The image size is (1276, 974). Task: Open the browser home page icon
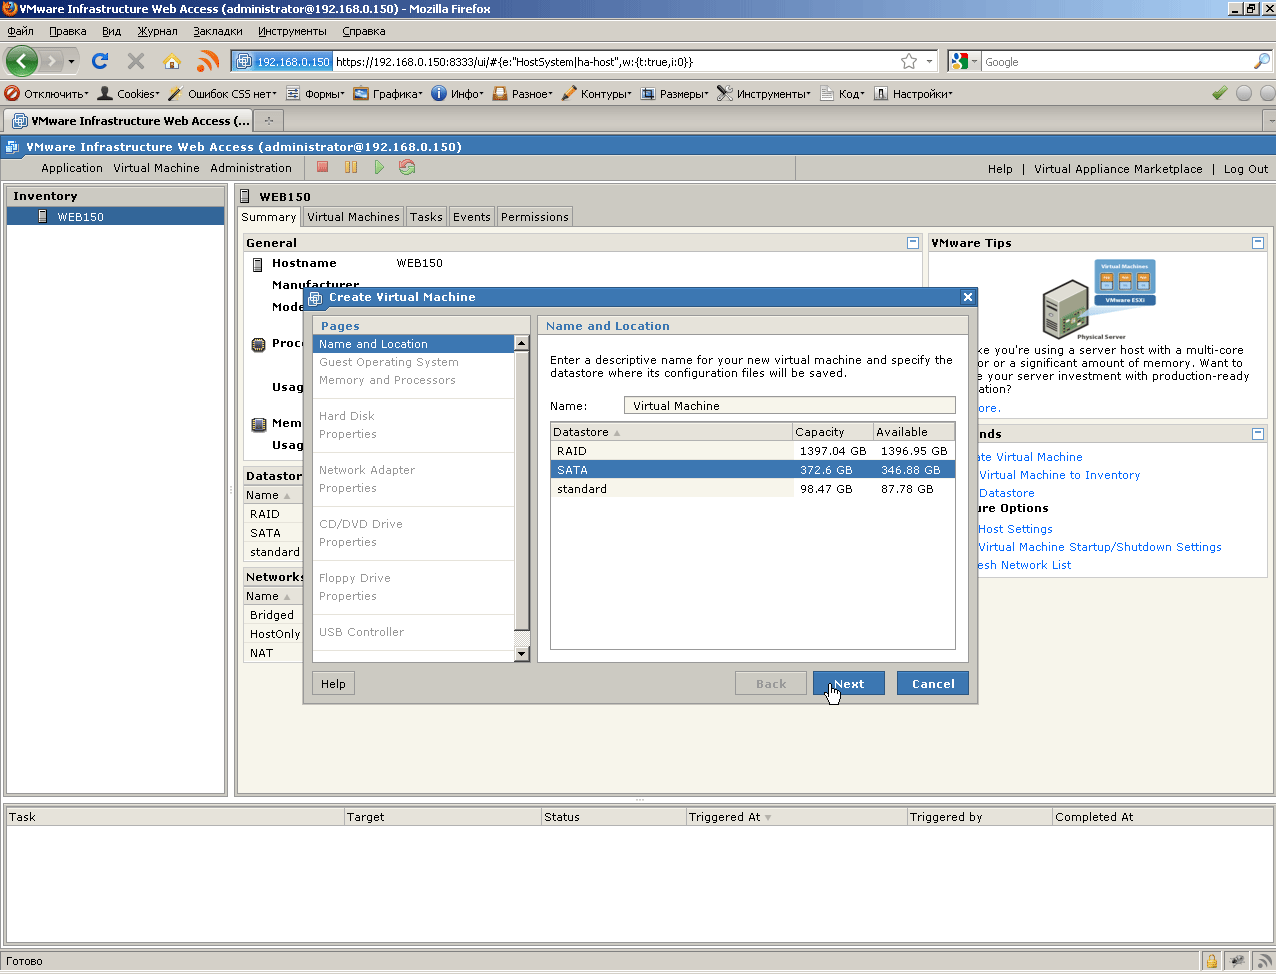tap(172, 61)
